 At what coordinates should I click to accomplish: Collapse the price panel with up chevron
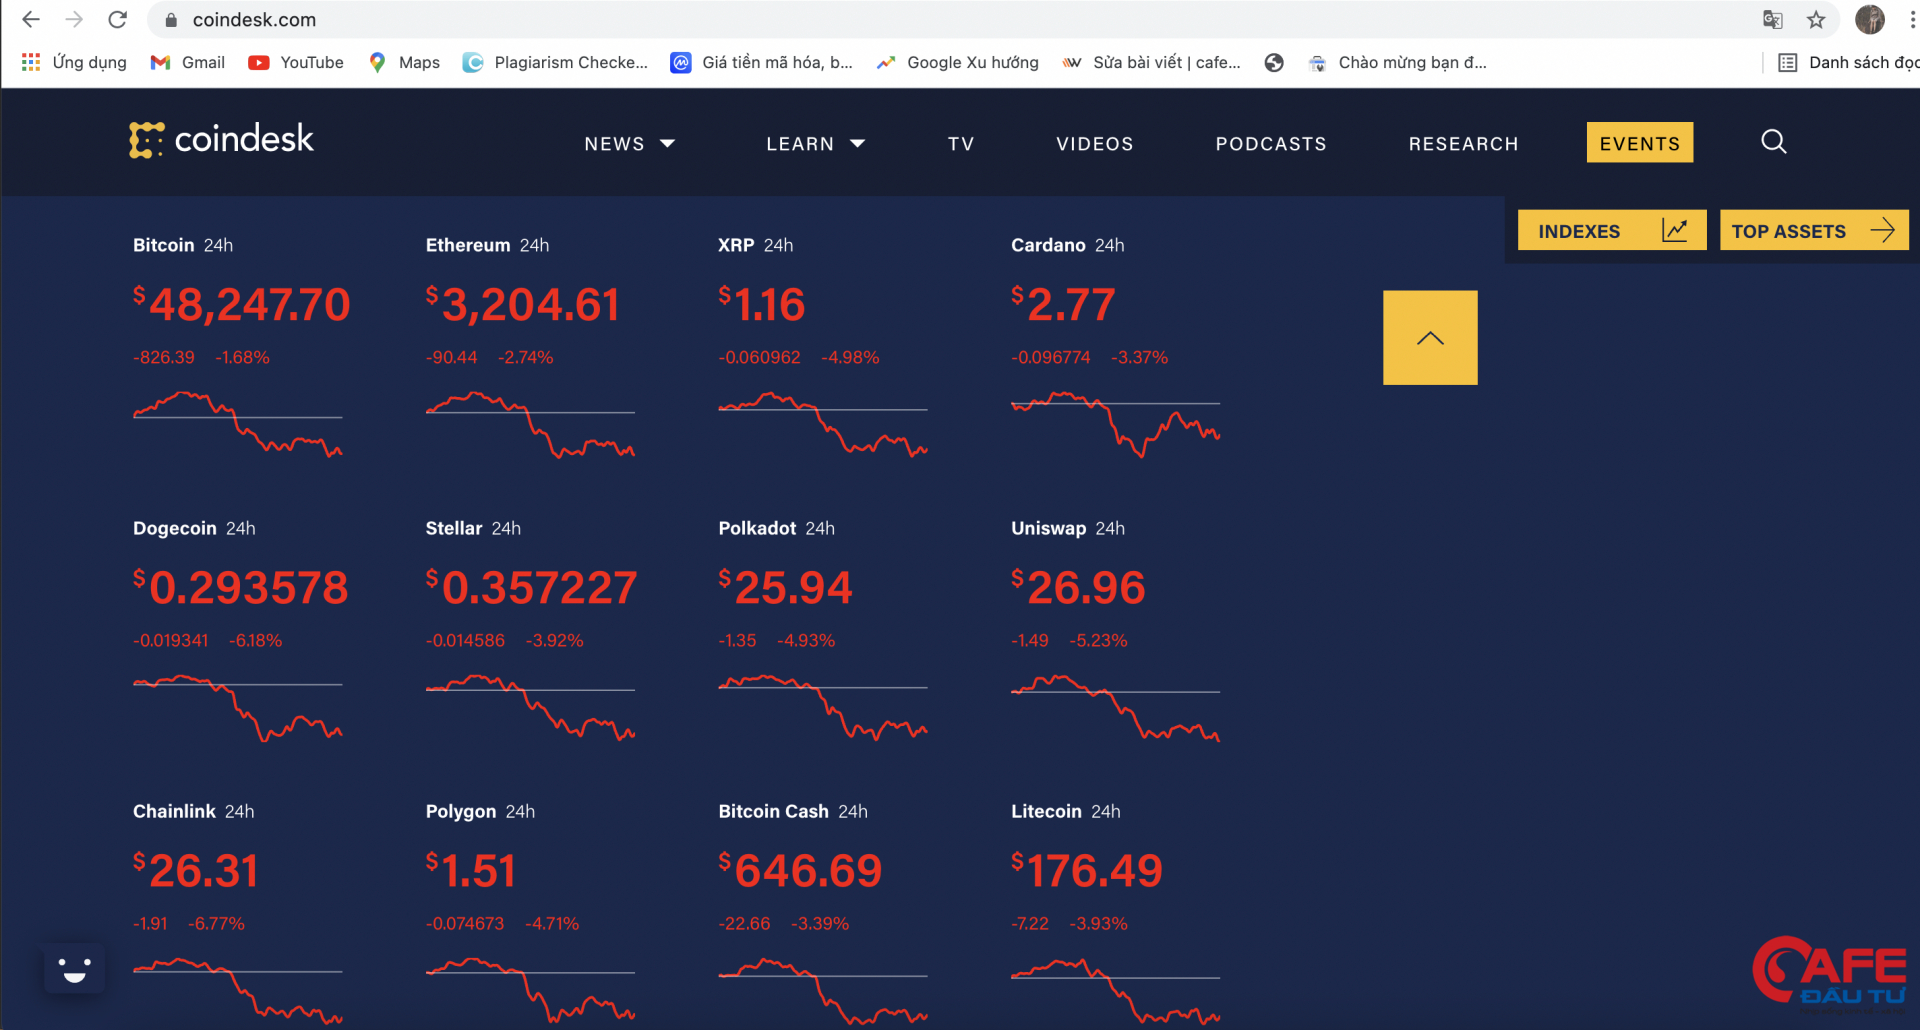[1430, 338]
